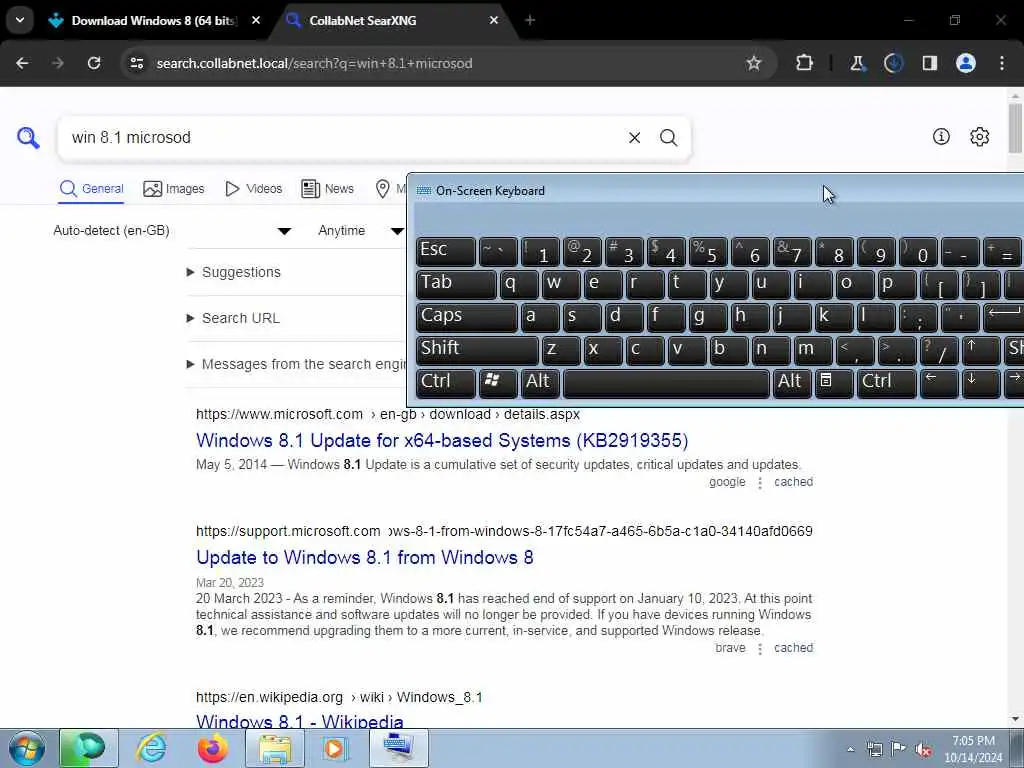Click the down arrow key on On-Screen Keyboard
Viewport: 1024px width, 768px height.
(980, 383)
